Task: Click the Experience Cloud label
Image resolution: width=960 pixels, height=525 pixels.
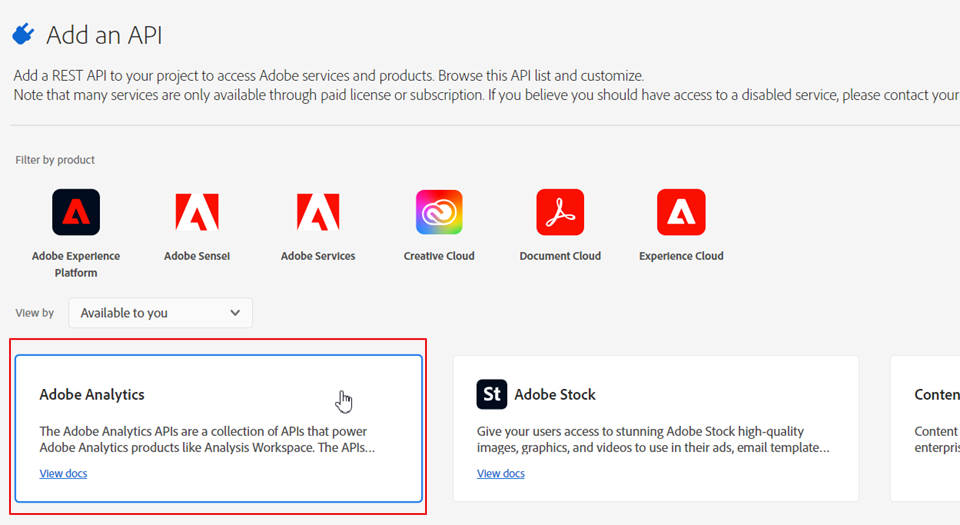Action: pyautogui.click(x=681, y=256)
